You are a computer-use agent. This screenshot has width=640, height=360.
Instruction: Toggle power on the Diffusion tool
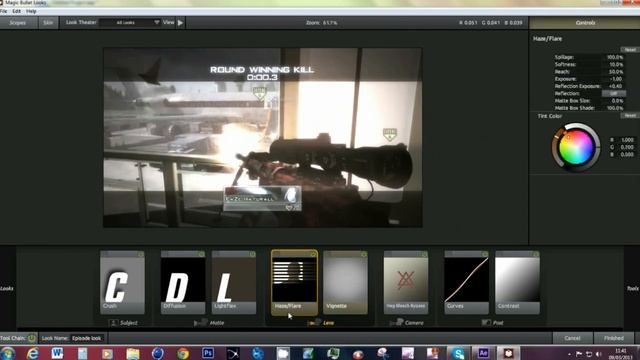click(x=201, y=254)
